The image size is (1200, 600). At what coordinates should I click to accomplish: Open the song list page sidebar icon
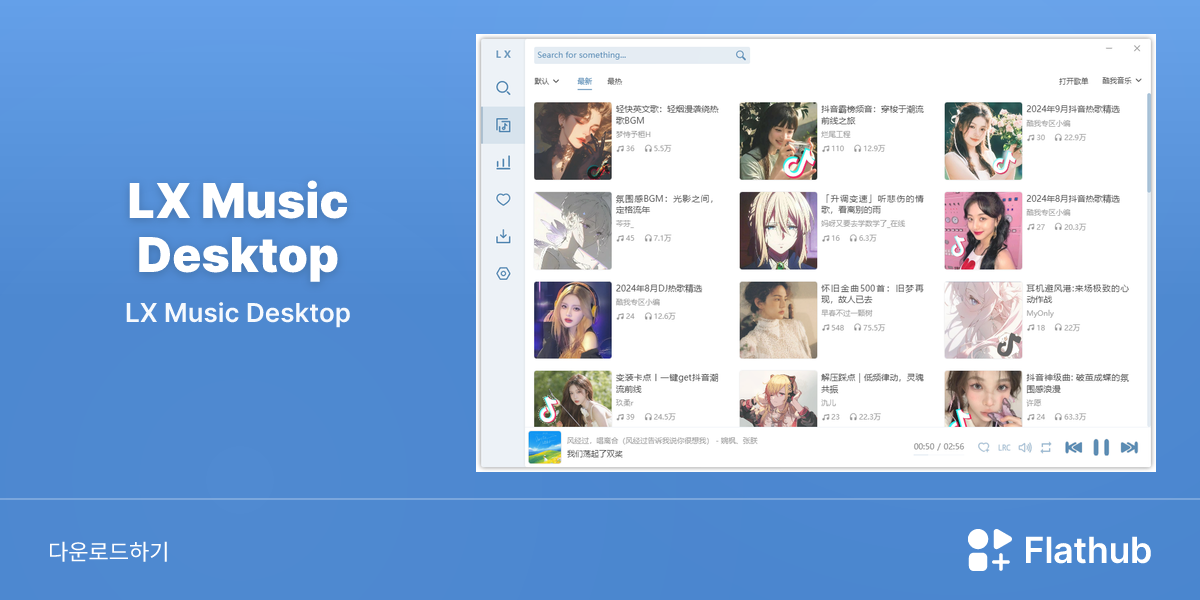[503, 125]
